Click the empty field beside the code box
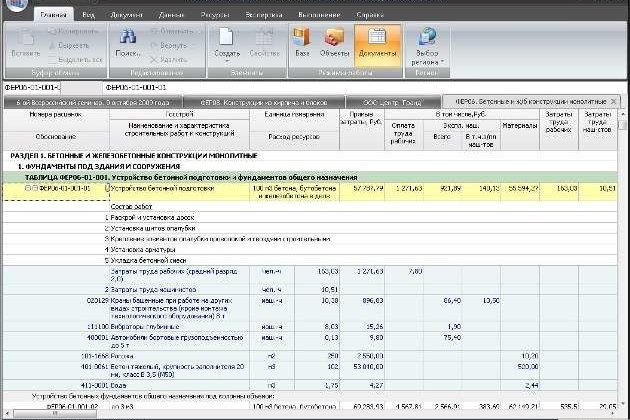Image resolution: width=630 pixels, height=420 pixels. [x=82, y=87]
